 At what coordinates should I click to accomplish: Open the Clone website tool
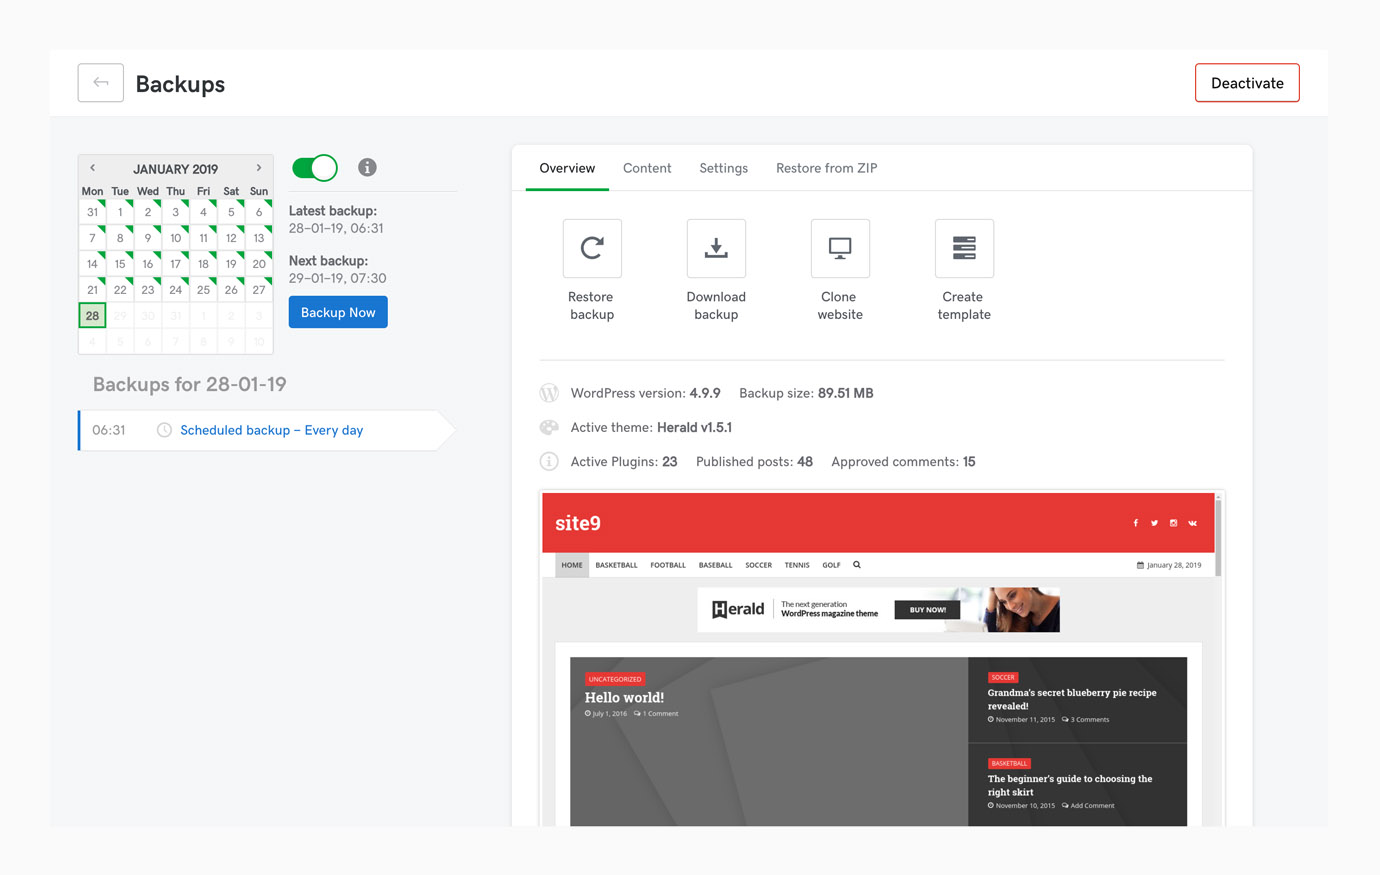[840, 248]
